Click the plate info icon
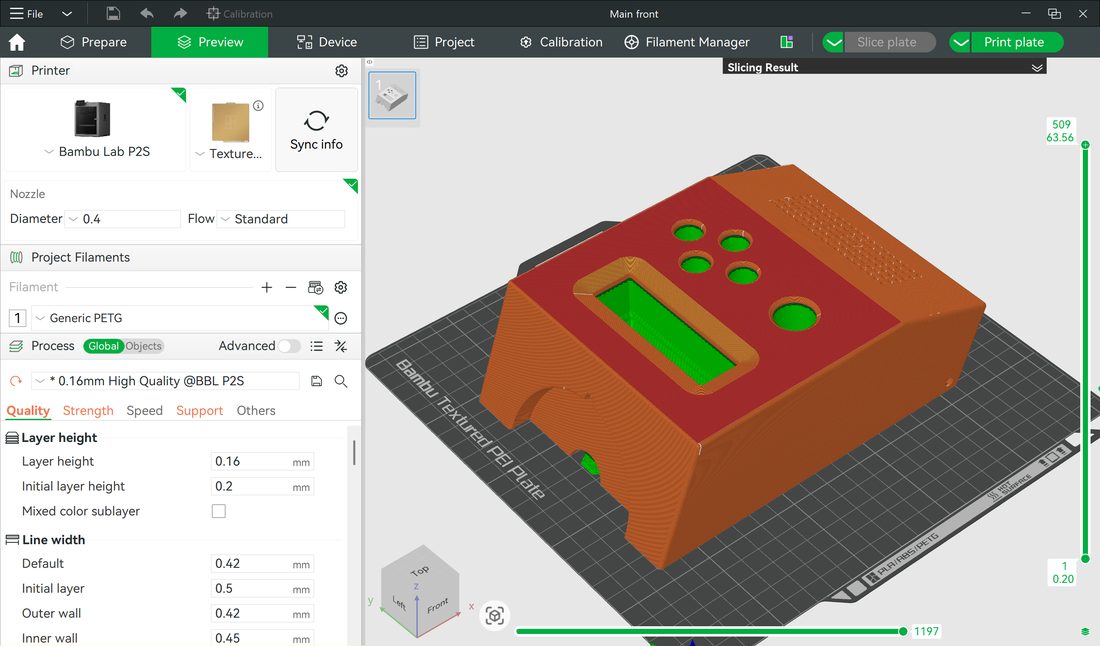This screenshot has width=1100, height=646. (258, 106)
